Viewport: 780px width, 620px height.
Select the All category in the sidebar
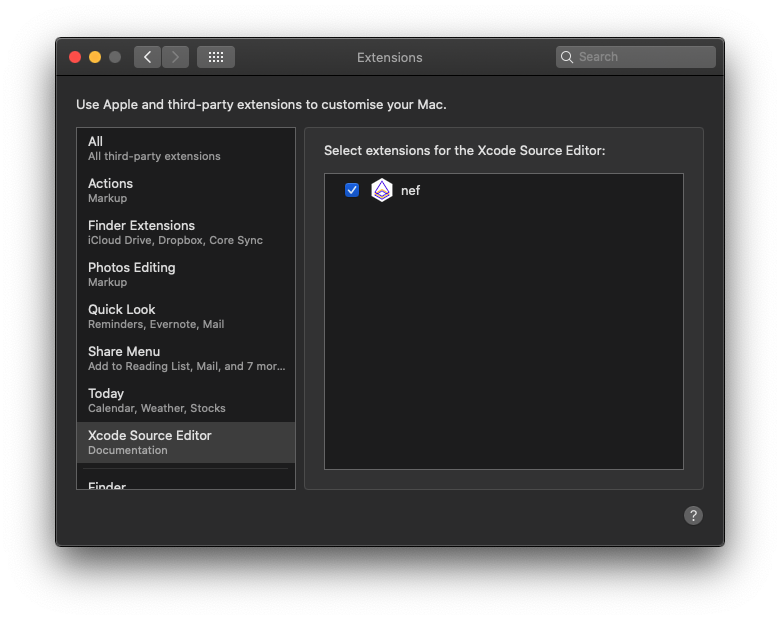[x=186, y=149]
